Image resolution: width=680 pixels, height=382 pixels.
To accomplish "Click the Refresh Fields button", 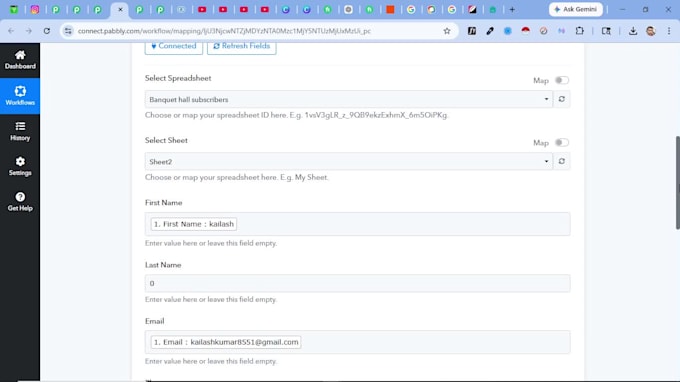I will 242,46.
